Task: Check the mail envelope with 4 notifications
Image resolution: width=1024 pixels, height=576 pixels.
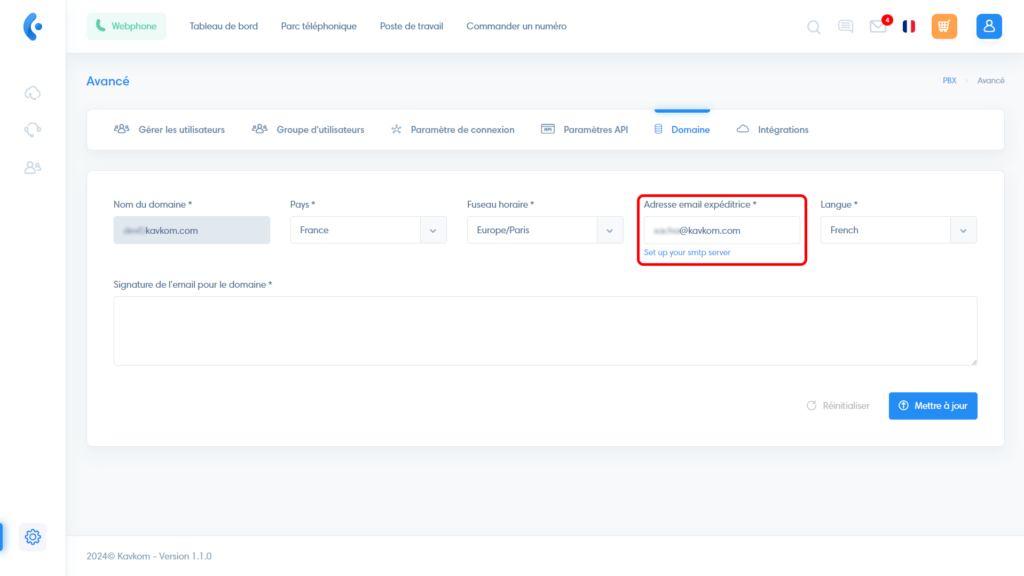Action: 877,27
